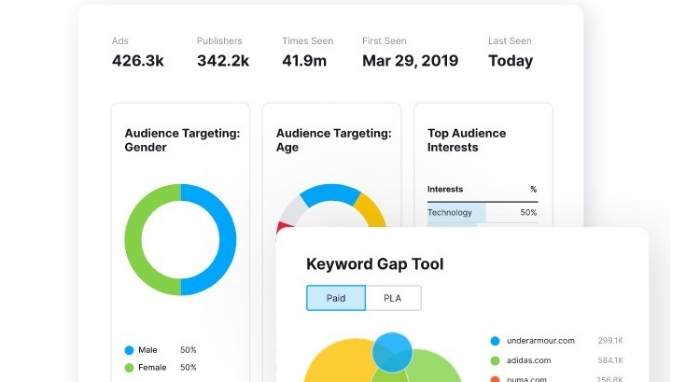
Task: Click the 50% value beside Technology
Action: click(529, 212)
